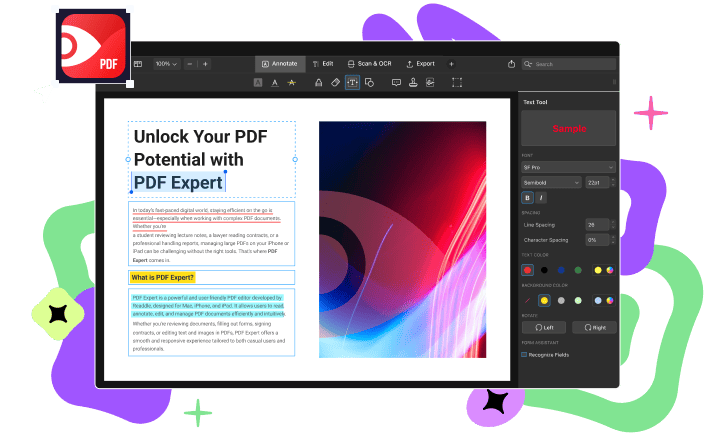Open the 100% zoom level dropdown
The width and height of the screenshot is (715, 438).
click(165, 63)
